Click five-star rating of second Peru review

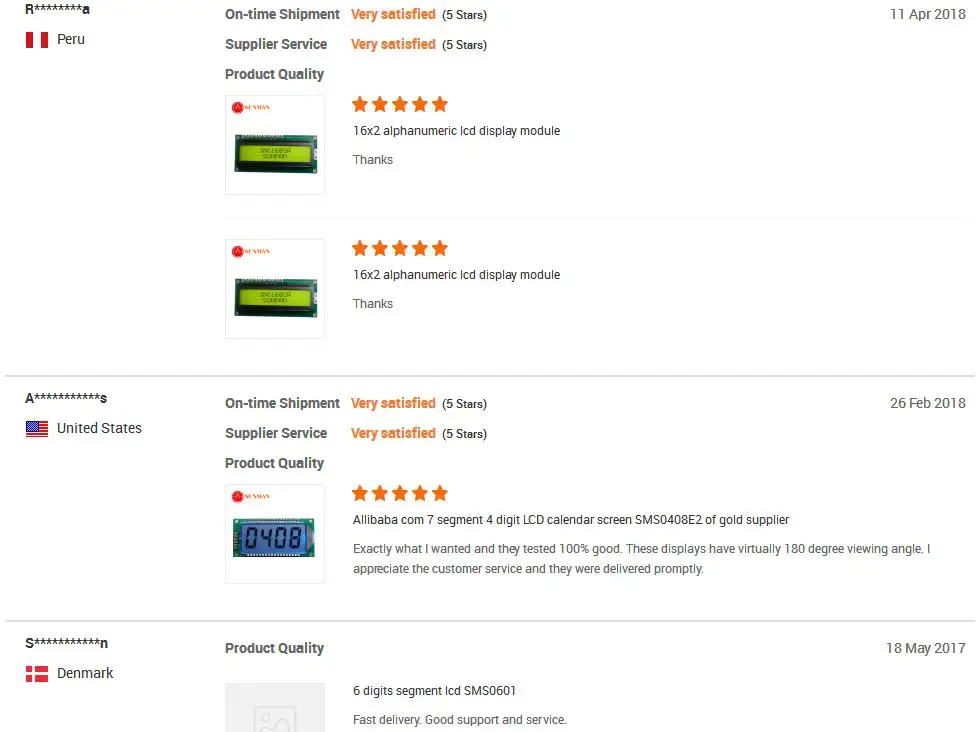(x=400, y=248)
